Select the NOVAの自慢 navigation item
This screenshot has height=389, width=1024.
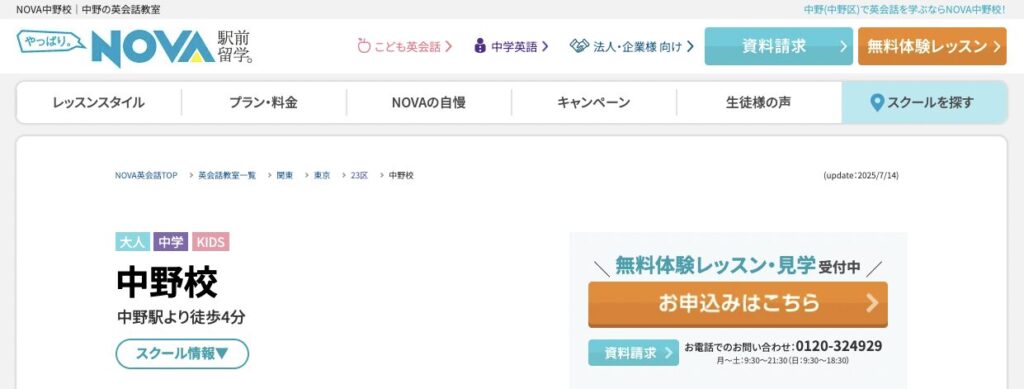pyautogui.click(x=428, y=102)
